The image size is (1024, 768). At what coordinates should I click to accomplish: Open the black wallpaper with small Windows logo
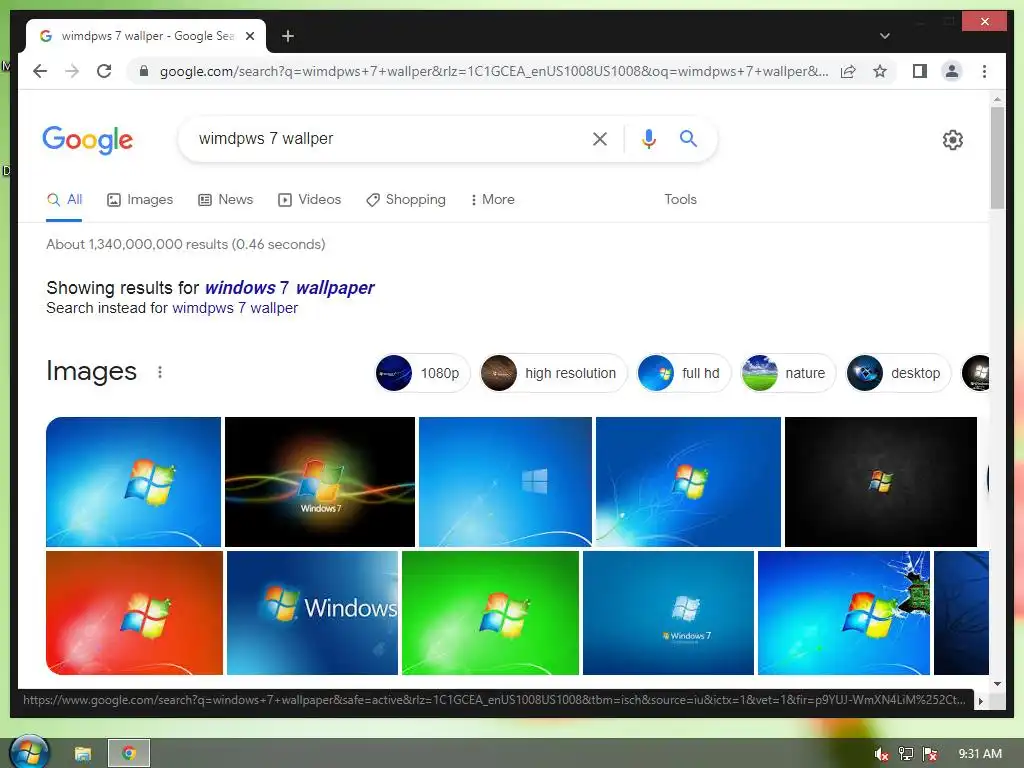tap(881, 482)
